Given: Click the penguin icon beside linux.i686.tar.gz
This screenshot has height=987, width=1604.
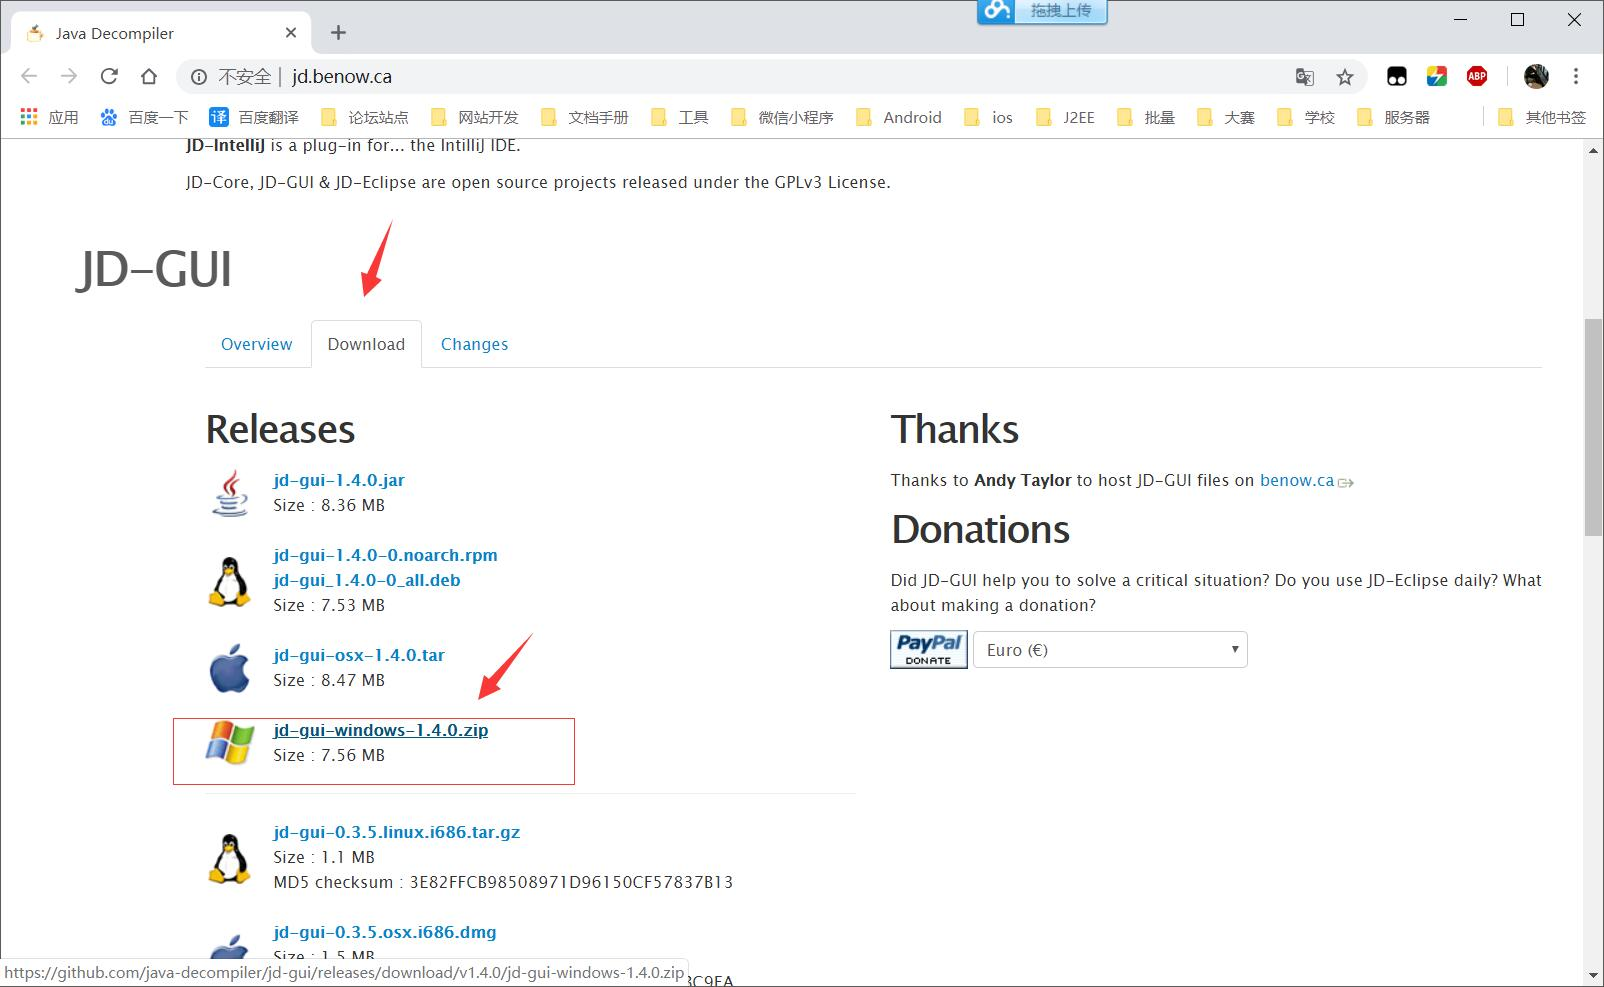Looking at the screenshot, I should click(230, 858).
